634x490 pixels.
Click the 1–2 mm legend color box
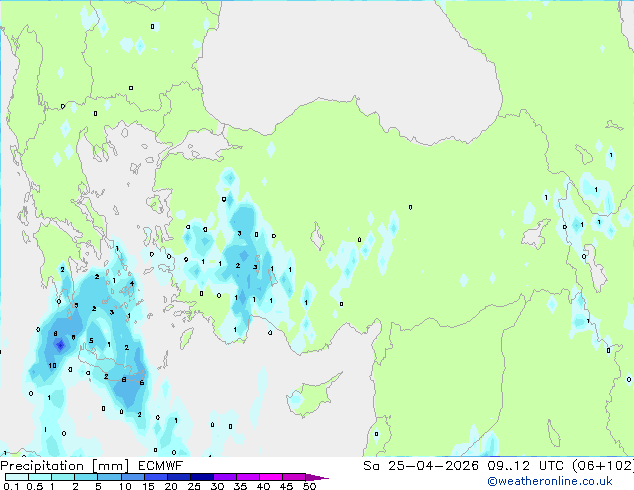(63, 477)
